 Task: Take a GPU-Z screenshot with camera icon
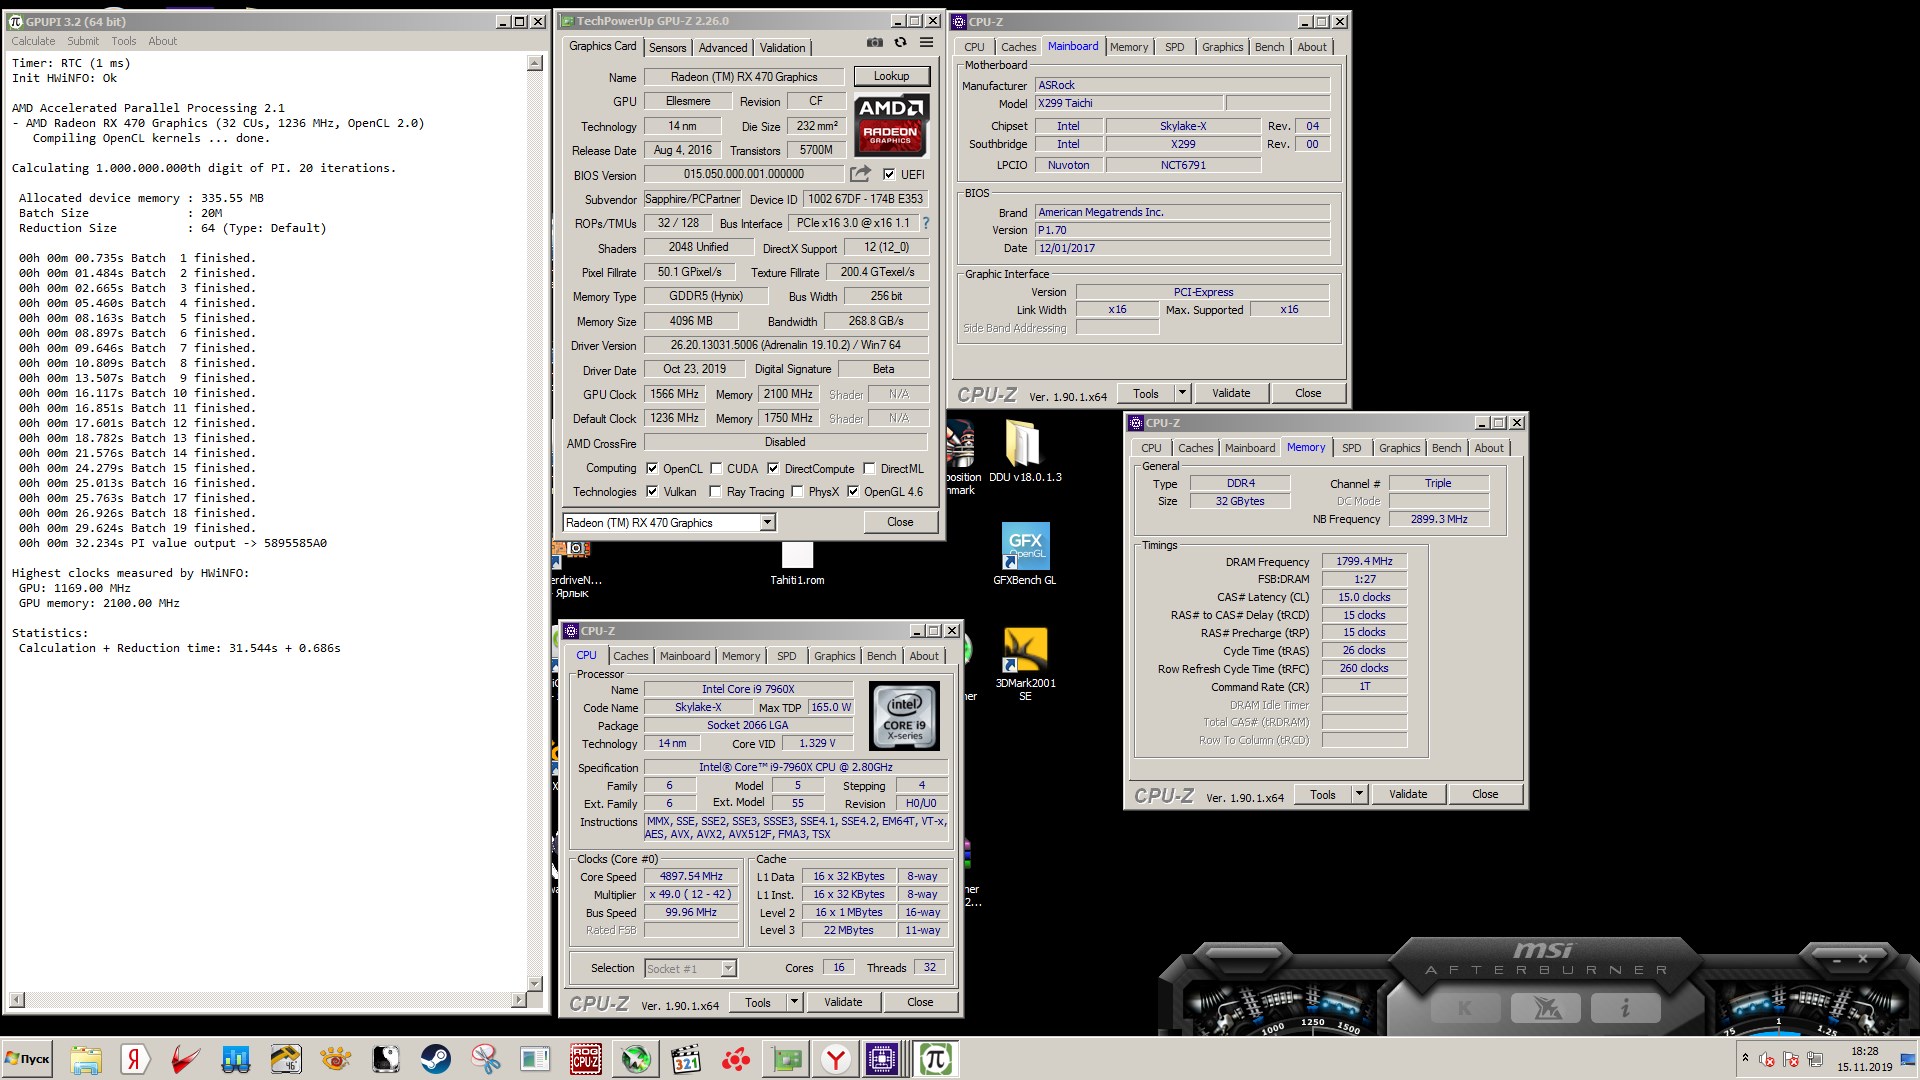875,43
